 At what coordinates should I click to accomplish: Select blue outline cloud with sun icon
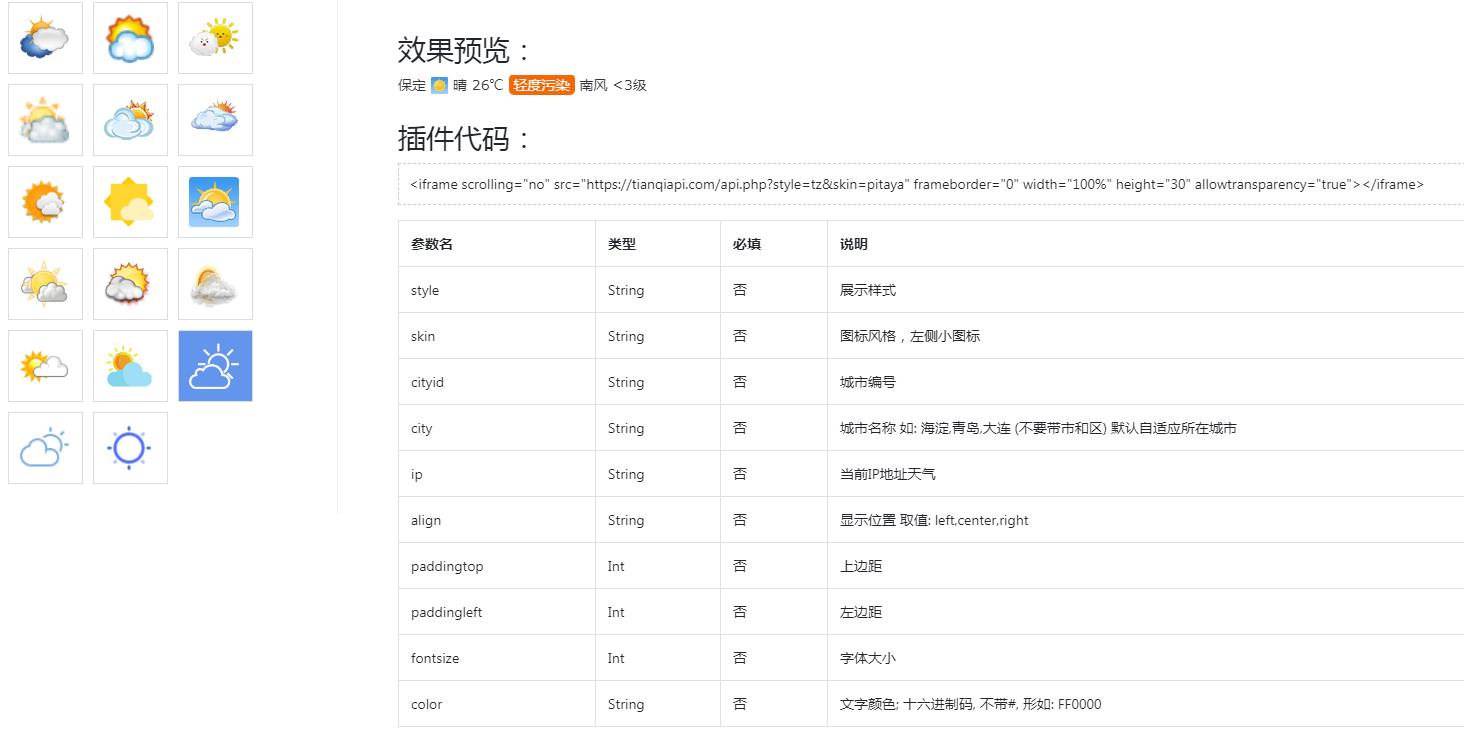(x=45, y=448)
